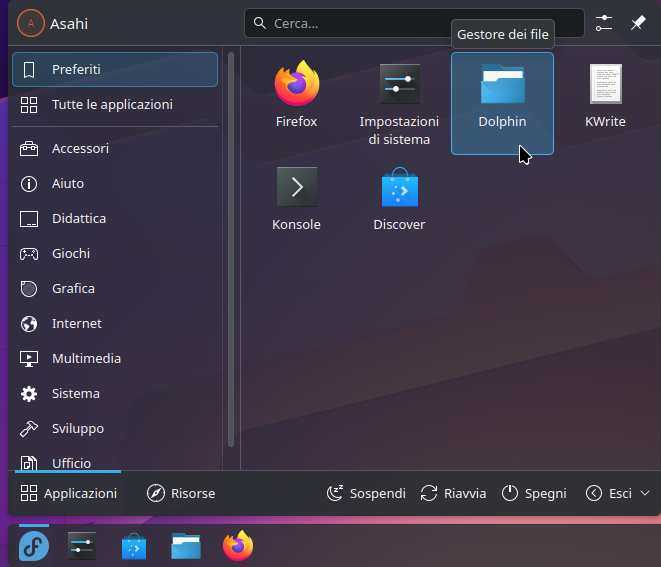661x567 pixels.
Task: Click in the Cerca search field
Action: [x=414, y=23]
